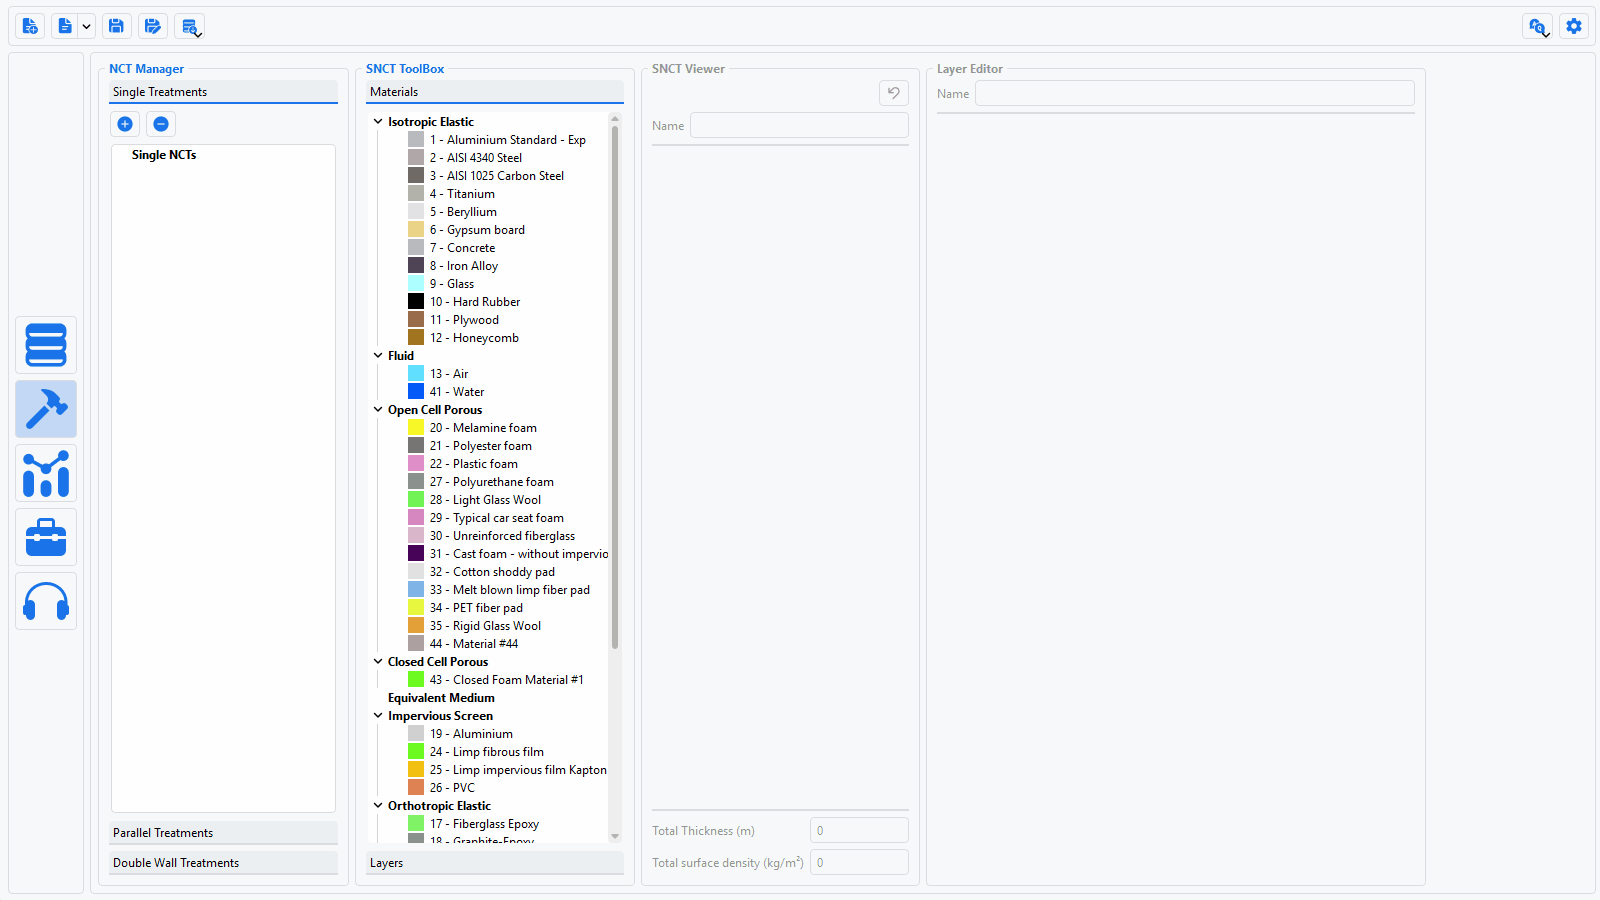Click the save icon in toolbar
1600x900 pixels.
tap(116, 26)
